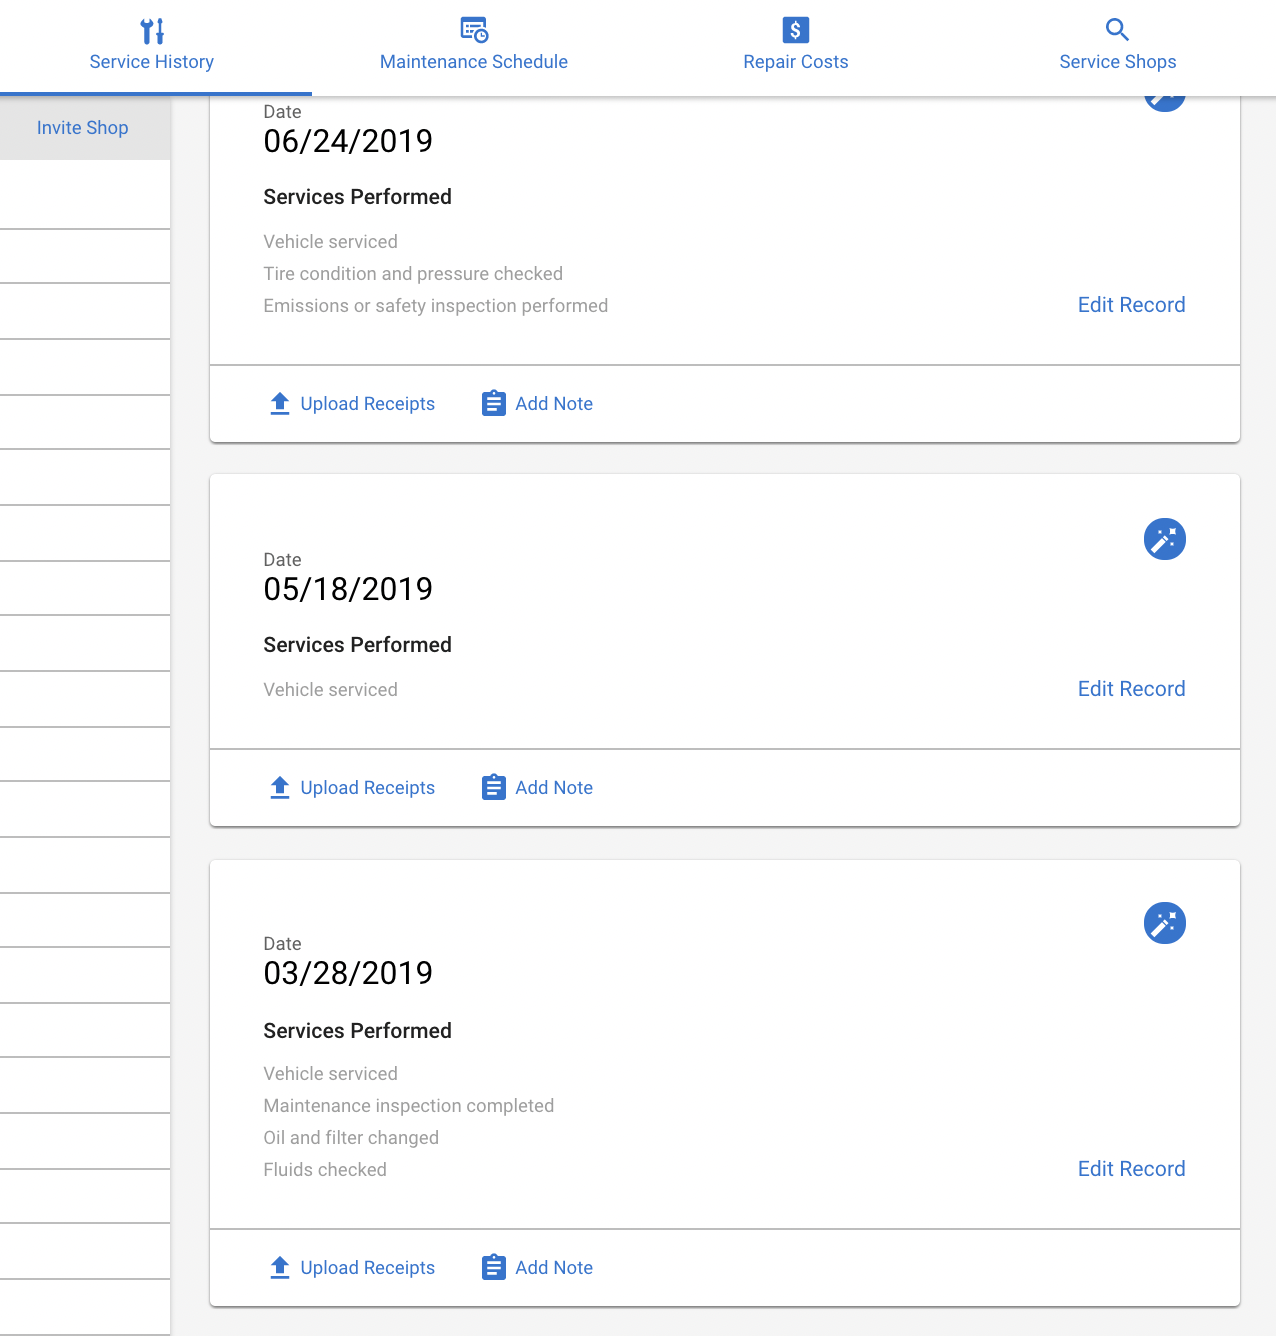1276x1336 pixels.
Task: Click the clipboard note icon on the 05/18/2019 record
Action: (494, 787)
